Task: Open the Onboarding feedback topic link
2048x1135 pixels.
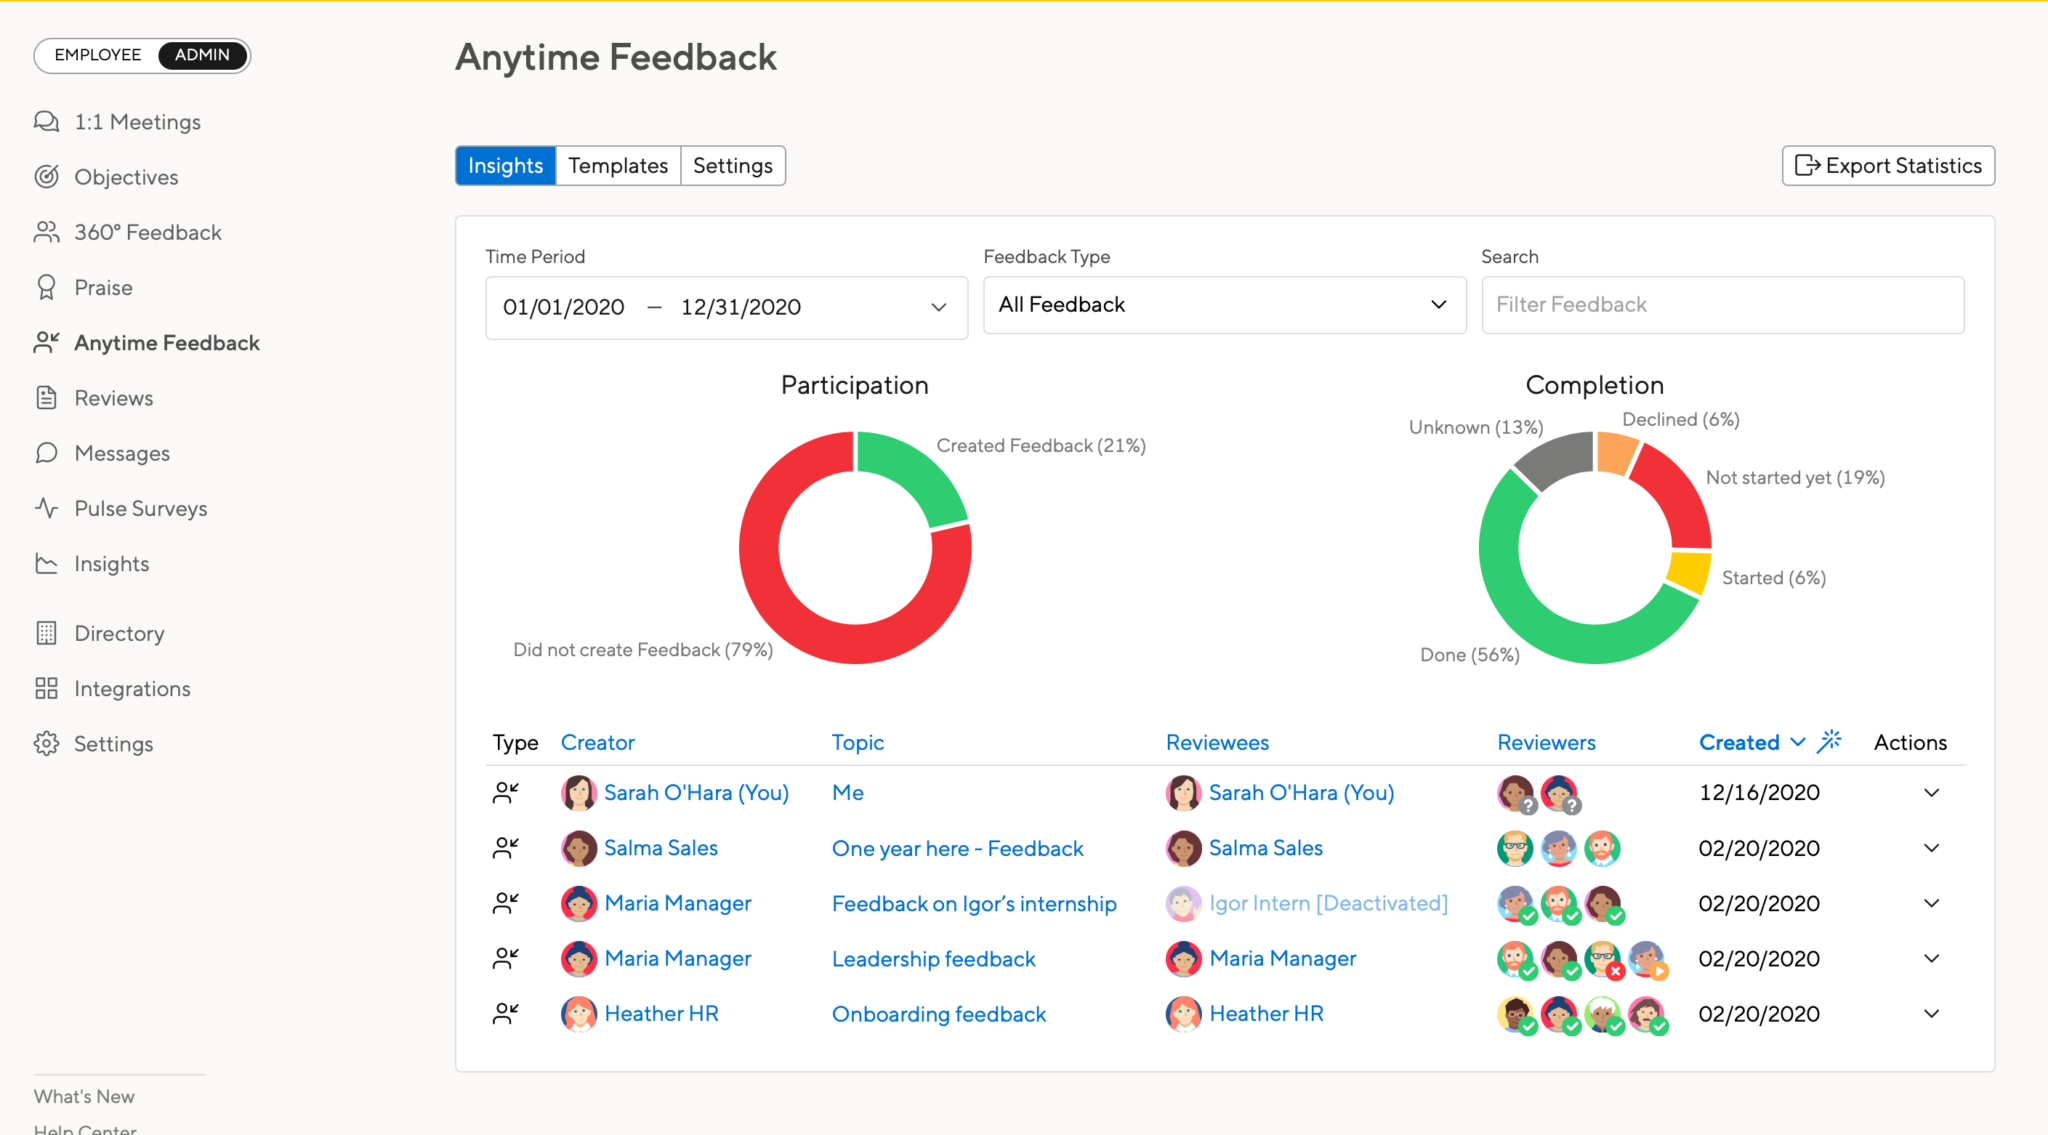Action: tap(938, 1013)
